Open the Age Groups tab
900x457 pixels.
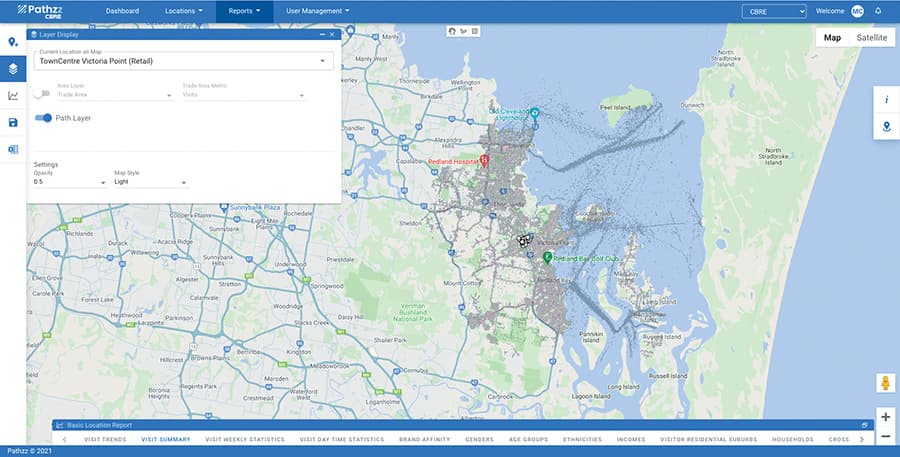tap(528, 439)
